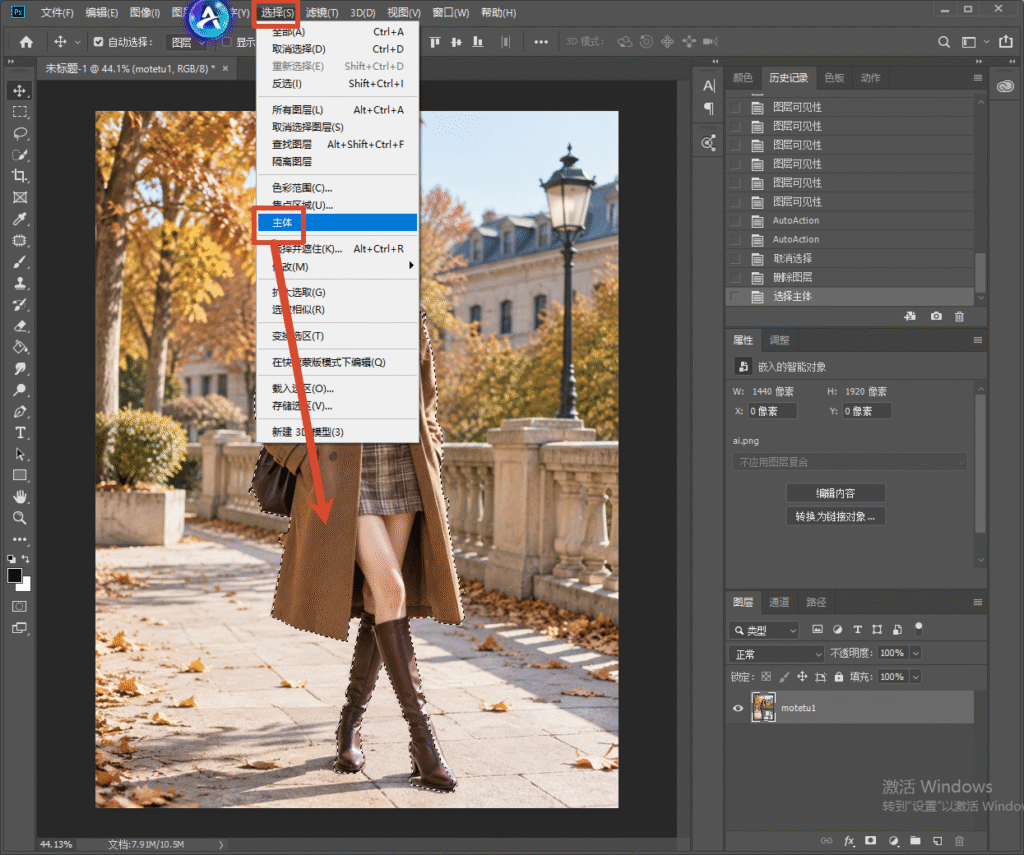Choose 主体 in the Select menu
Image resolution: width=1024 pixels, height=855 pixels.
pyautogui.click(x=337, y=223)
